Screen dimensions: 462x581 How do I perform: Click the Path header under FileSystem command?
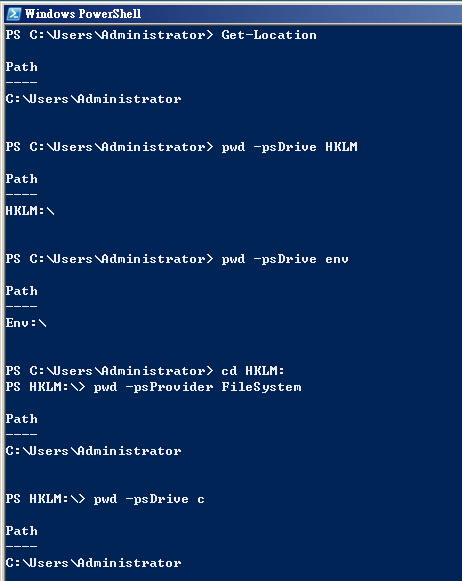point(21,419)
